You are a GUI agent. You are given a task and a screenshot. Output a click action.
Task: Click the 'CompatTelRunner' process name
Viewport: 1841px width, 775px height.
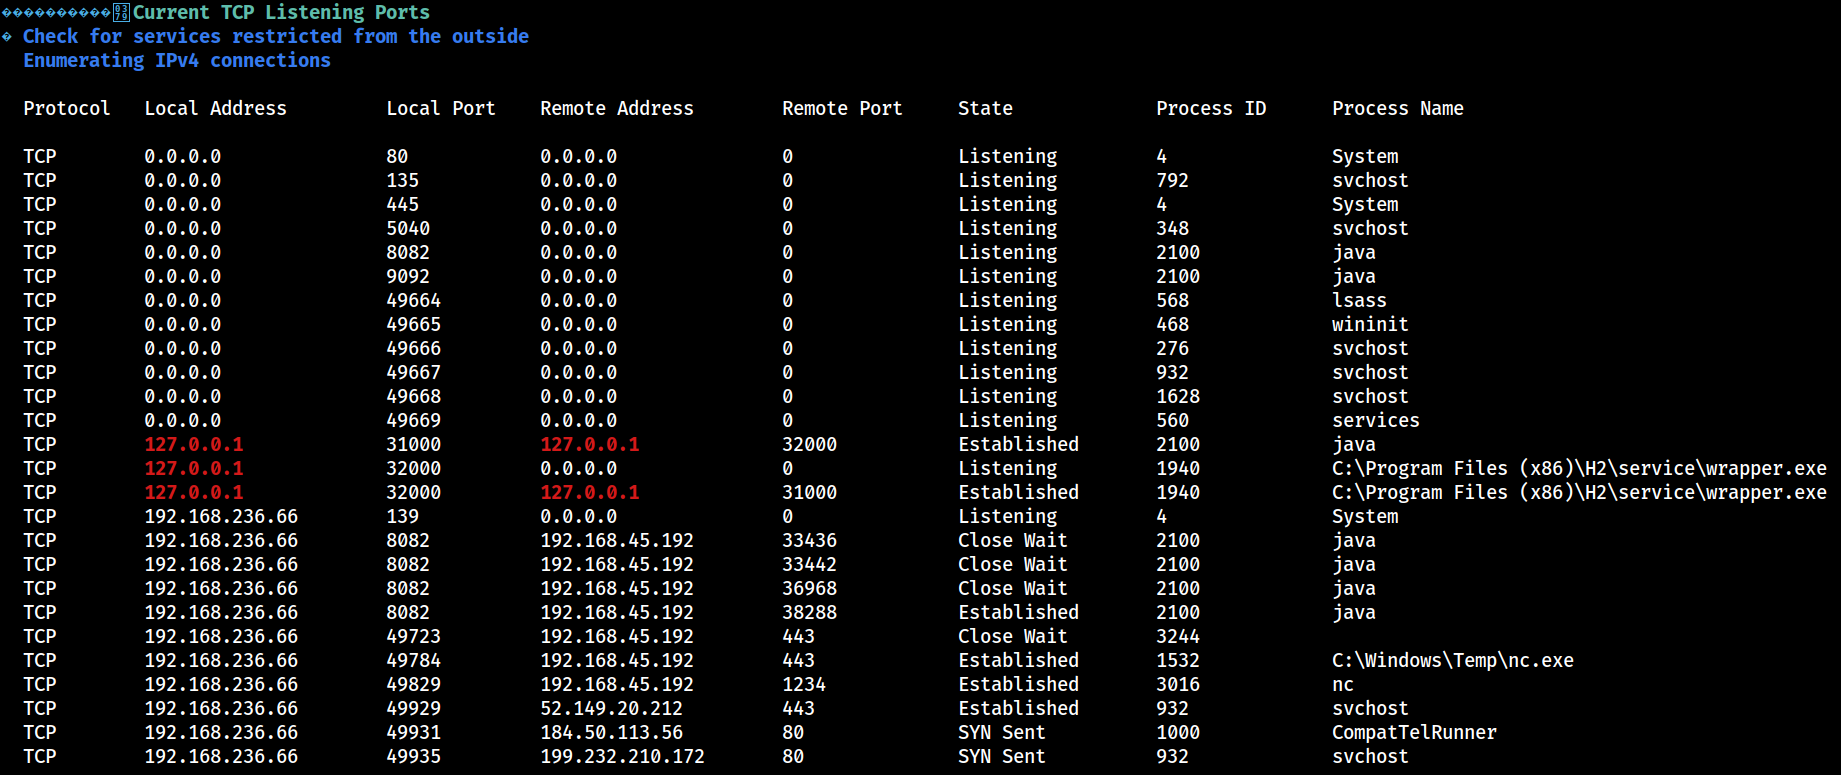coord(1415,732)
